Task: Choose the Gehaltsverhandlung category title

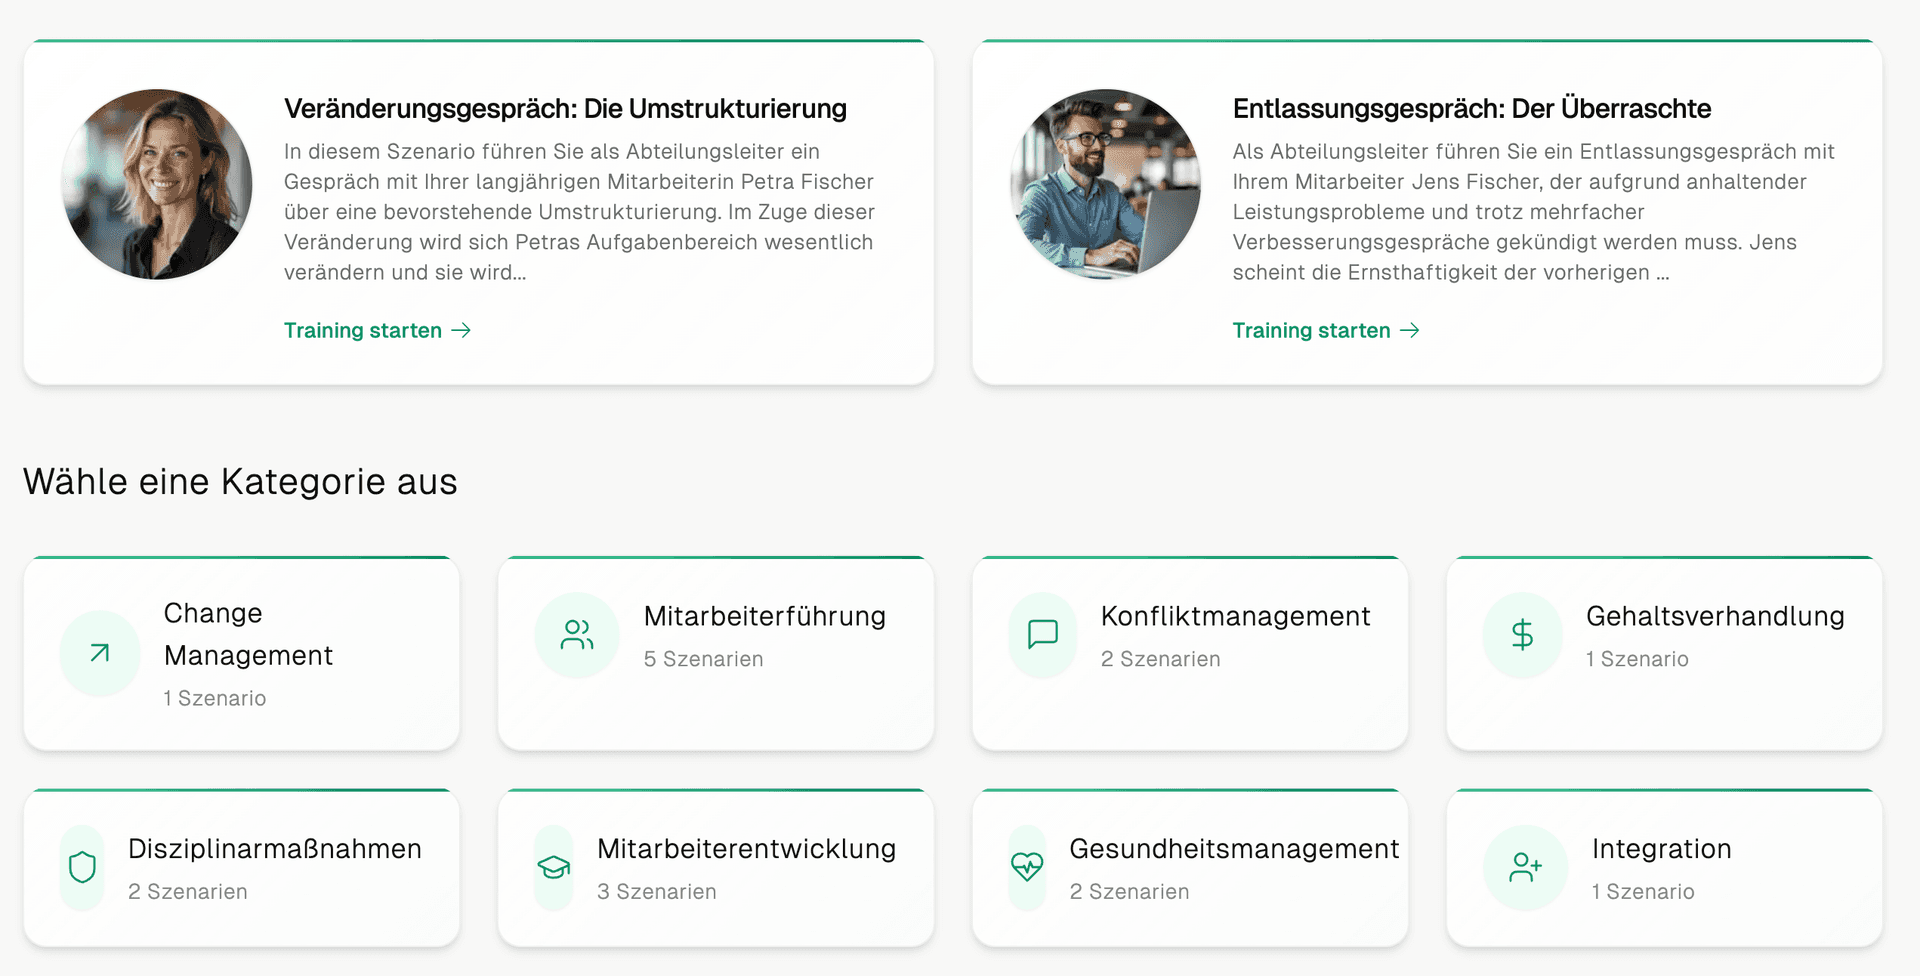Action: [1714, 616]
